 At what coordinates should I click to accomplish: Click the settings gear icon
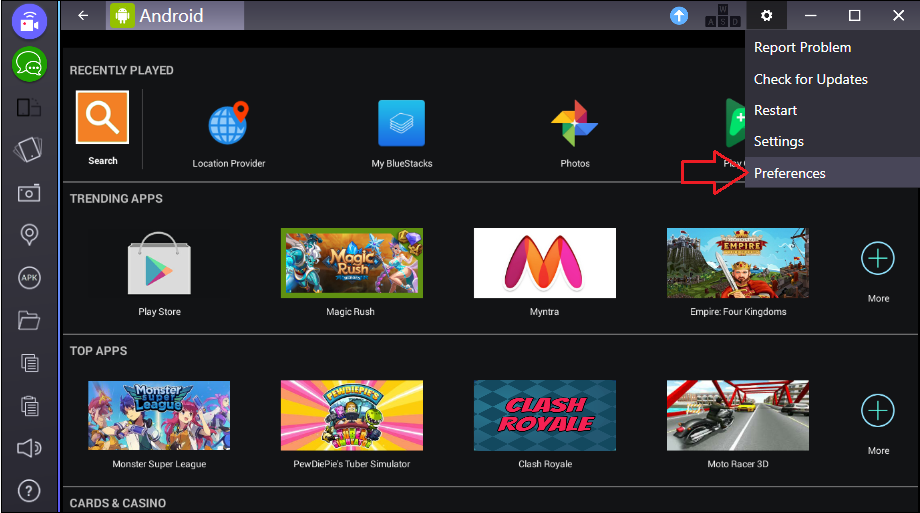coord(766,16)
